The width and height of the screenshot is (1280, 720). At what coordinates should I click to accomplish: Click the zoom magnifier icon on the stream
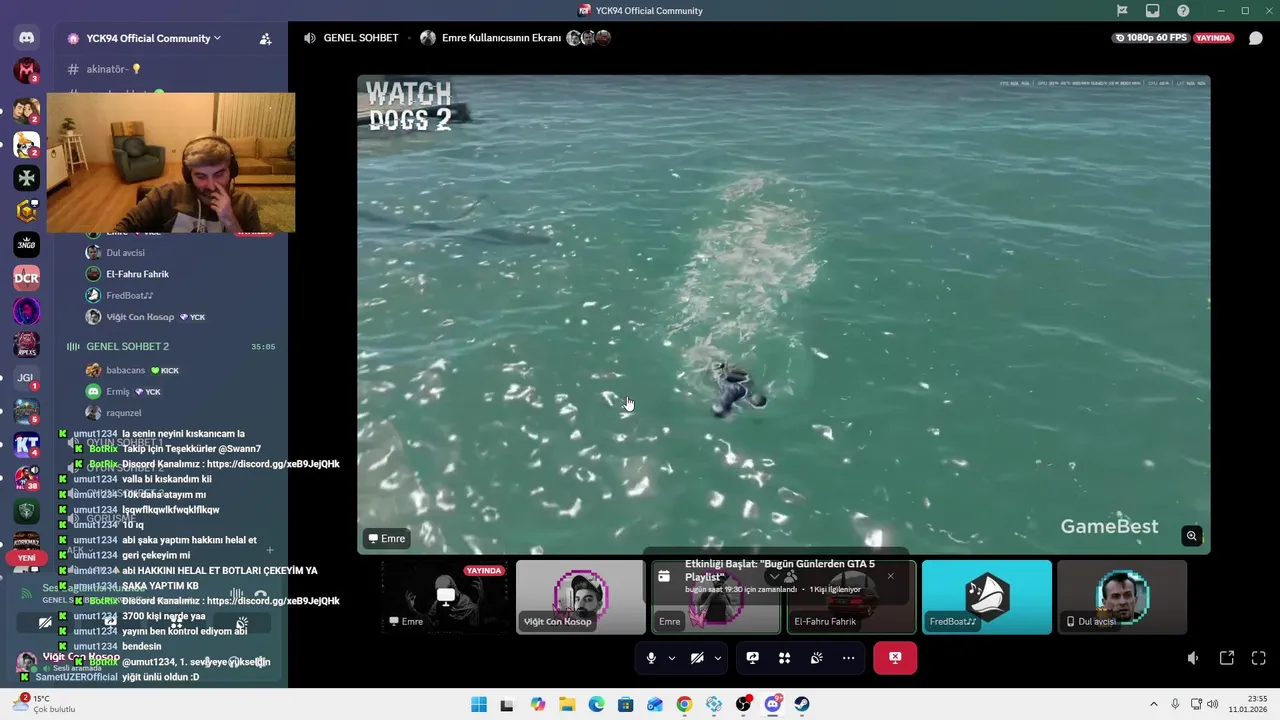click(x=1191, y=536)
